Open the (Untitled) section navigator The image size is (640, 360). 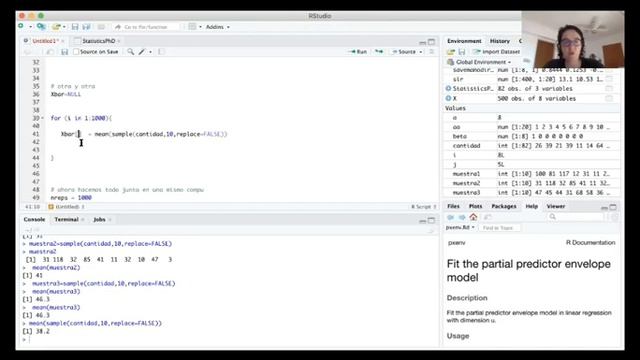pyautogui.click(x=67, y=207)
